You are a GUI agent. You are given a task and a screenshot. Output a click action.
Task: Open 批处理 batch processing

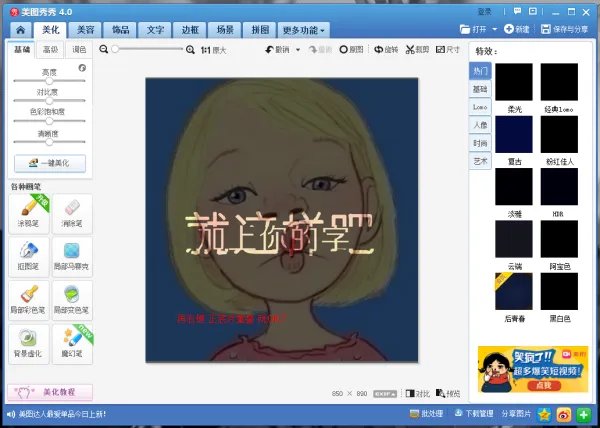(426, 413)
